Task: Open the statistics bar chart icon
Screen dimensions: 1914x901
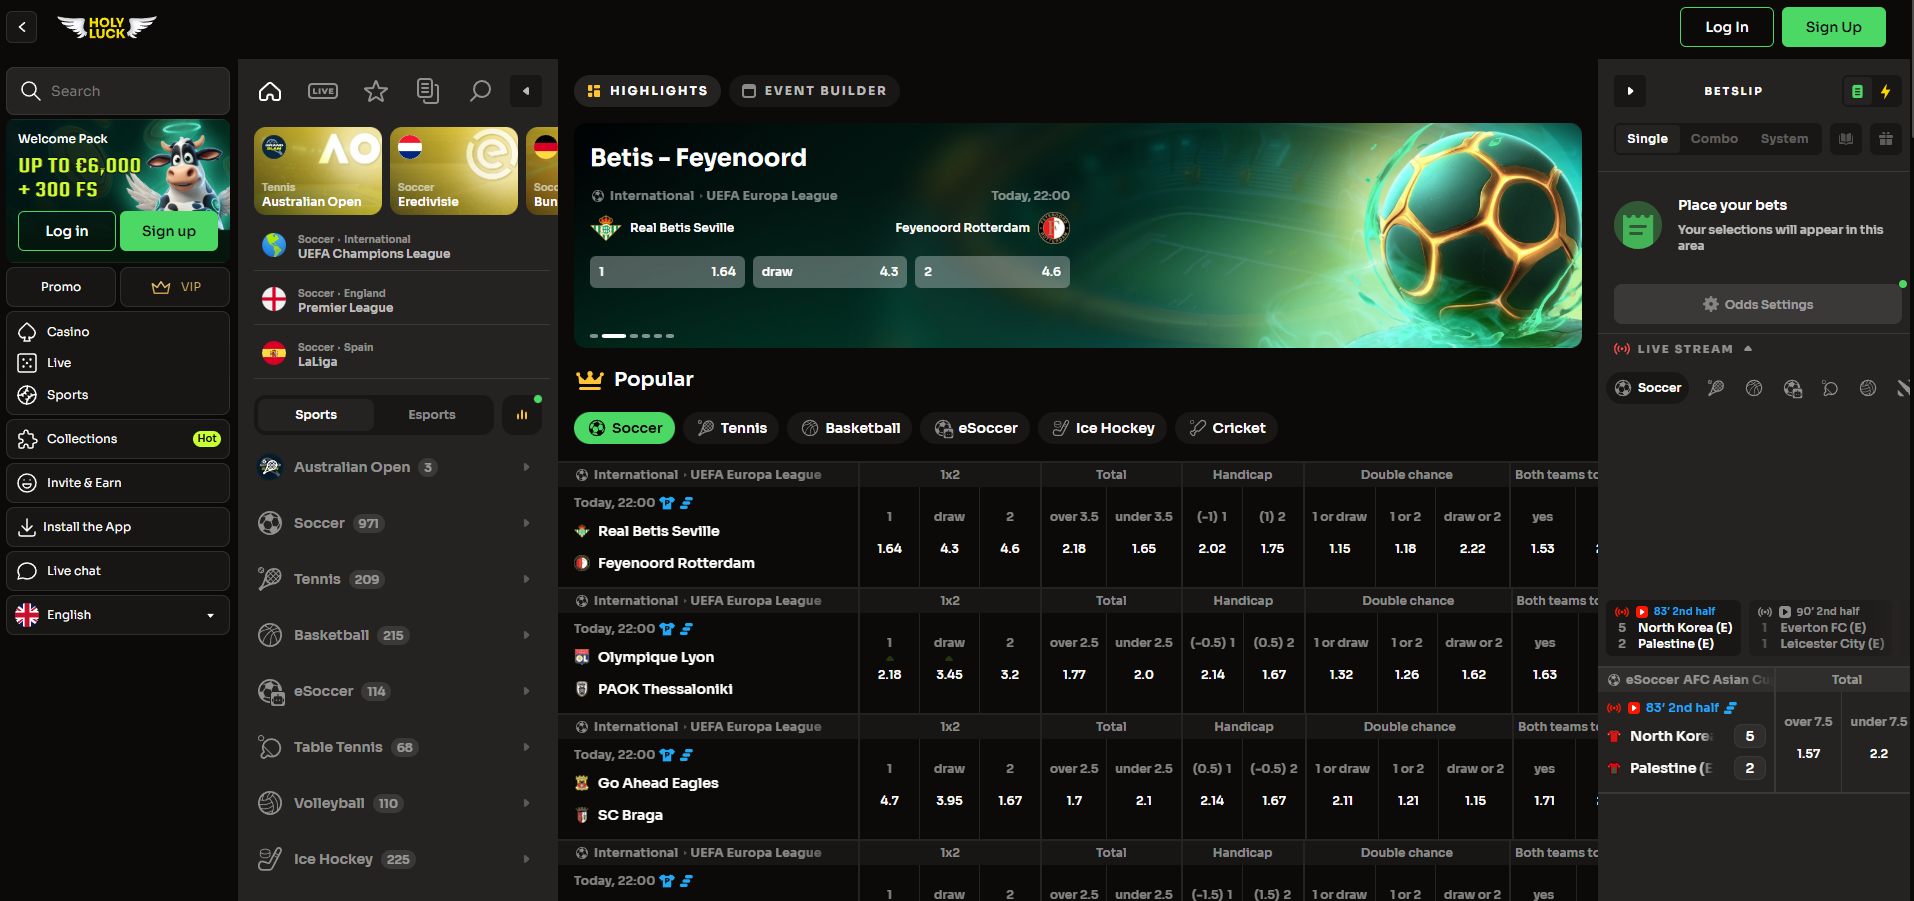Action: tap(522, 415)
